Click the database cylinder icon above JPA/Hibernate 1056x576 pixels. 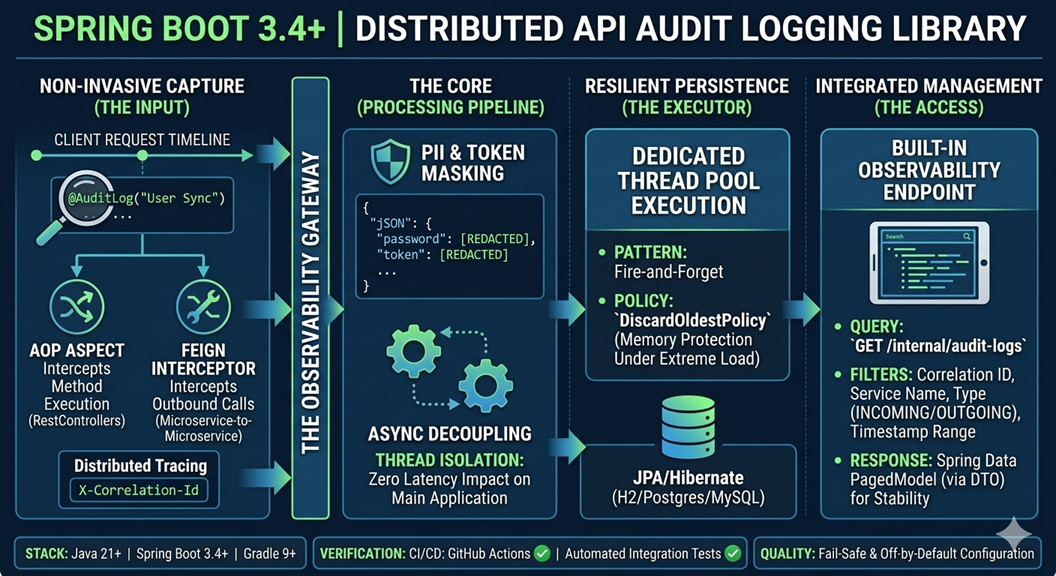pyautogui.click(x=688, y=428)
